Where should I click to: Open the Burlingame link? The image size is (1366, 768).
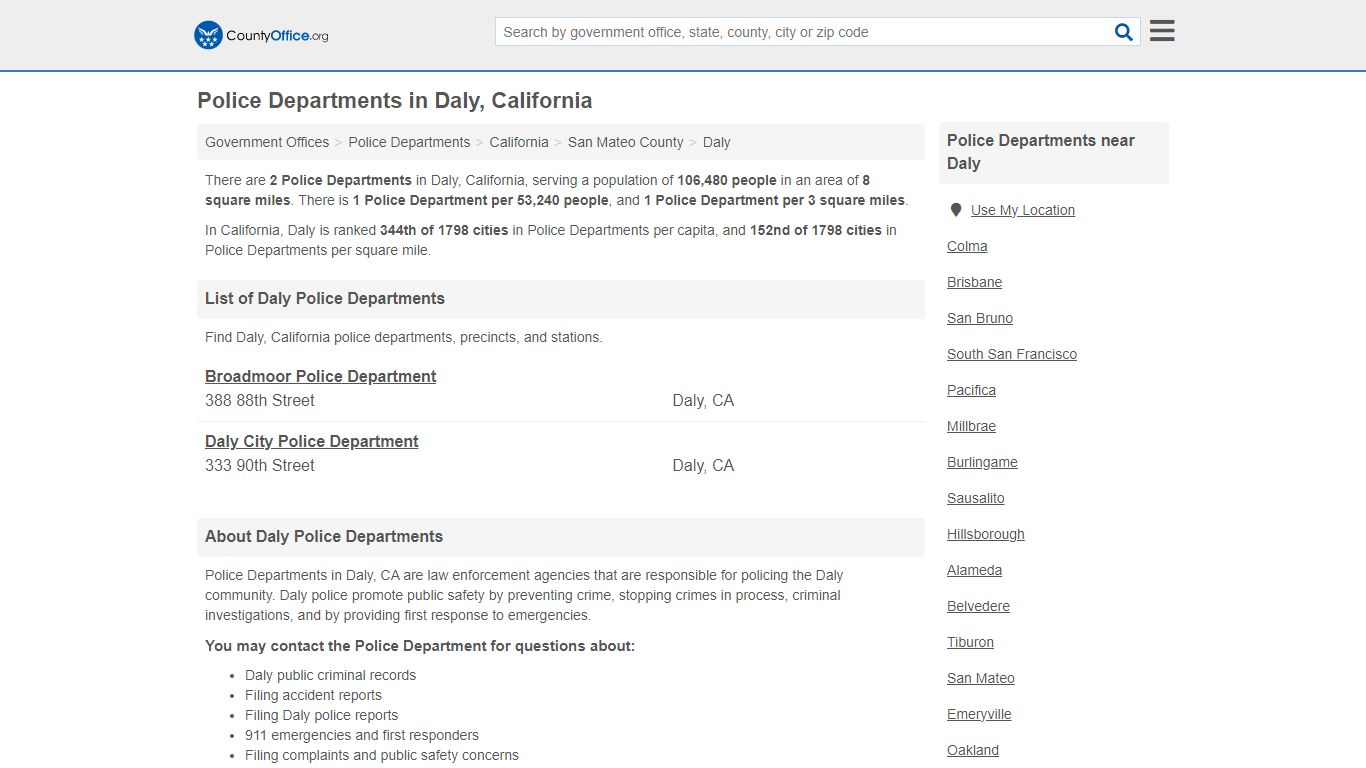tap(983, 462)
